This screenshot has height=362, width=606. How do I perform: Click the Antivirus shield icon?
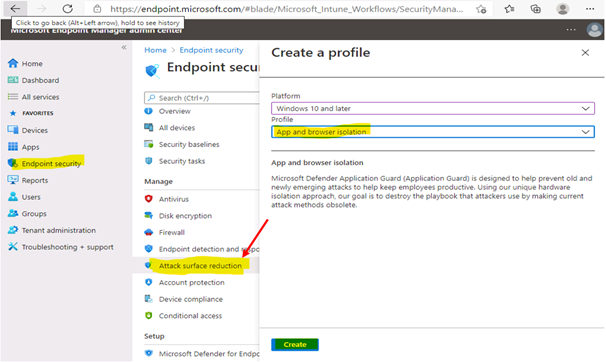click(x=149, y=199)
